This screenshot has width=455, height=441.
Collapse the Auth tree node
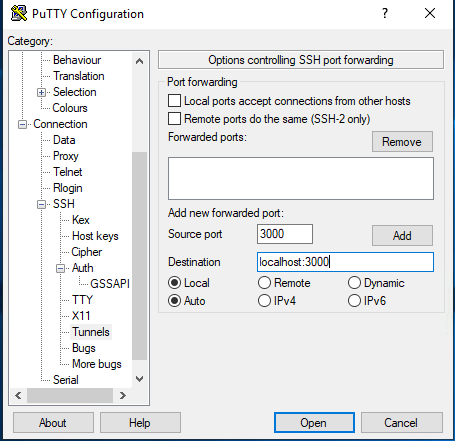(60, 268)
